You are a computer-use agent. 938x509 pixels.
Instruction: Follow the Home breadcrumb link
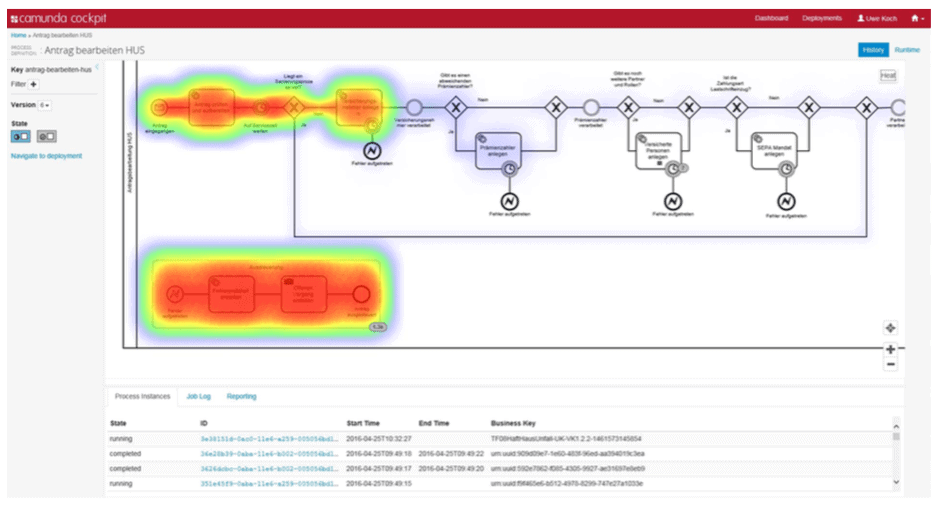pos(19,36)
